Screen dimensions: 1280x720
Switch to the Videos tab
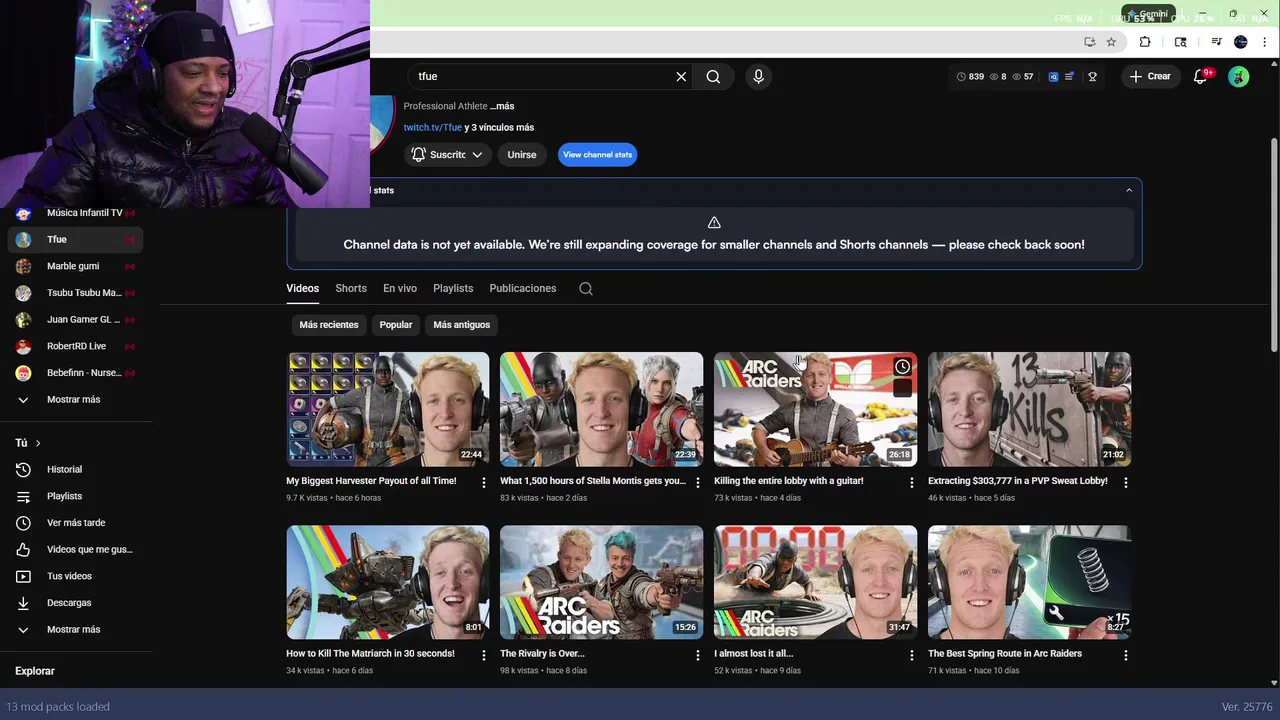302,288
